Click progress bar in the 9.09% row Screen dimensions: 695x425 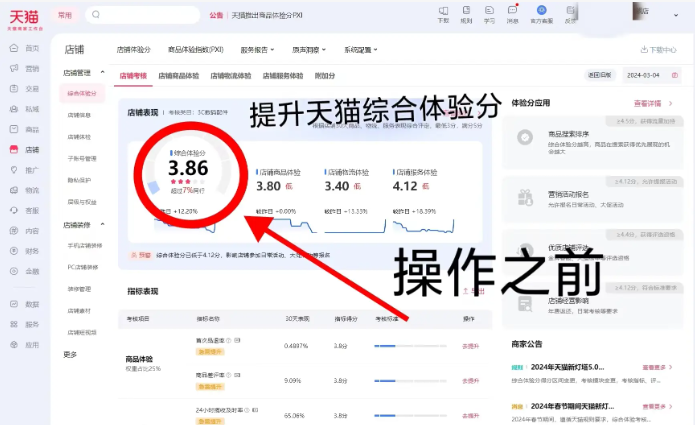pyautogui.click(x=410, y=381)
